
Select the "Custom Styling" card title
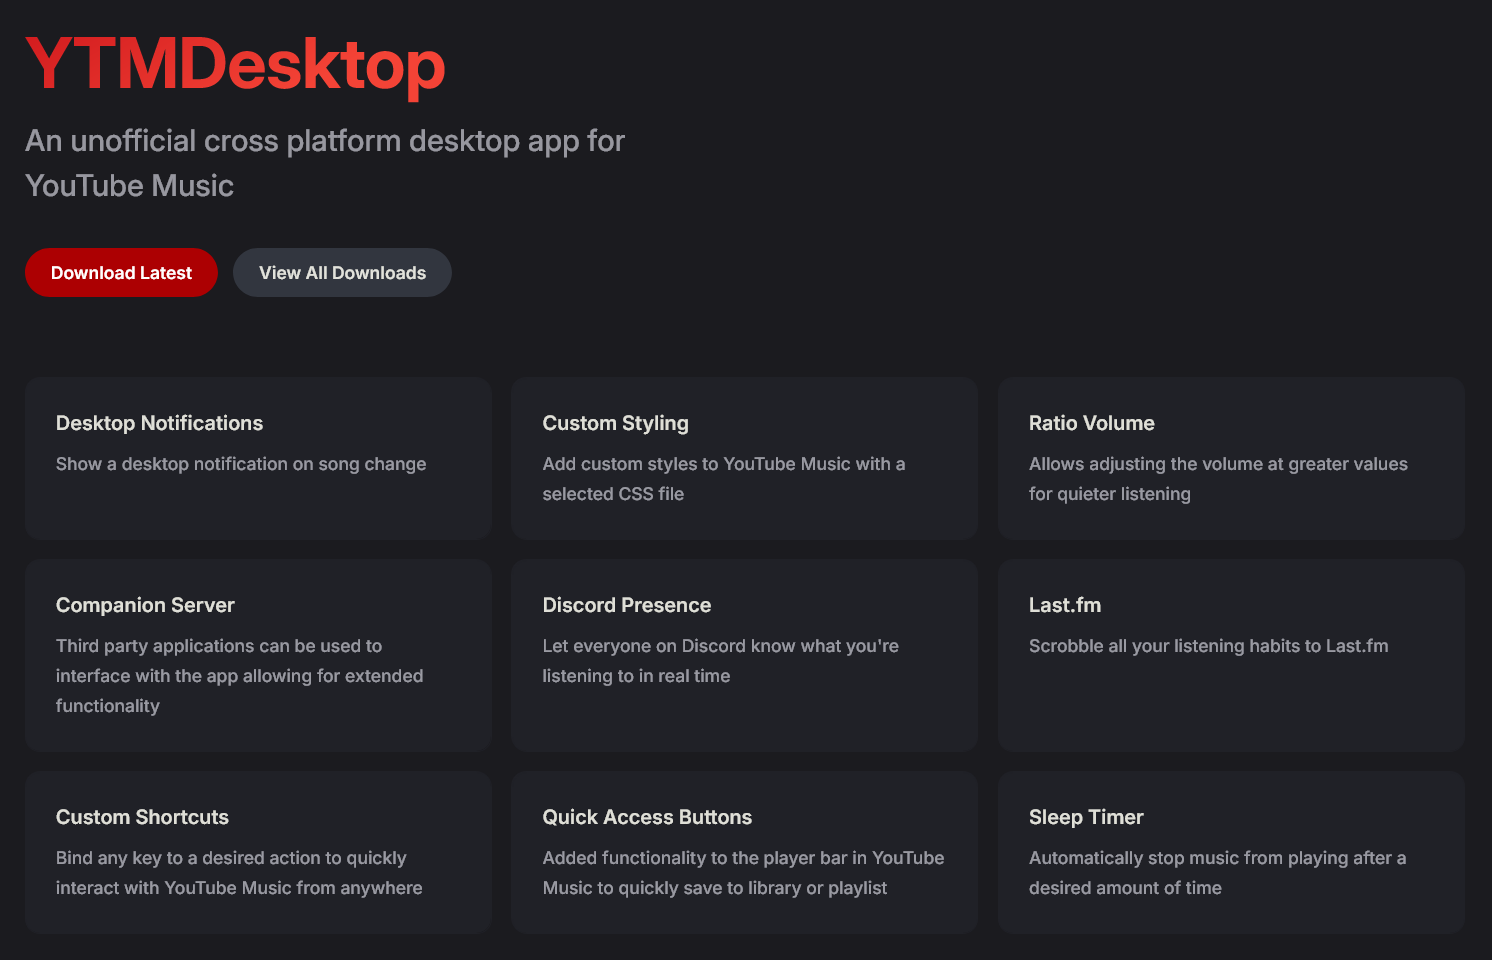(x=615, y=423)
